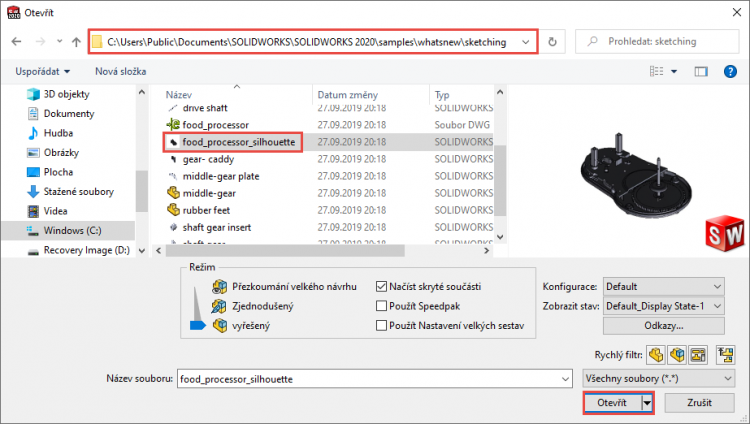Sort files by the Název column
This screenshot has height=424, width=750.
(x=178, y=95)
